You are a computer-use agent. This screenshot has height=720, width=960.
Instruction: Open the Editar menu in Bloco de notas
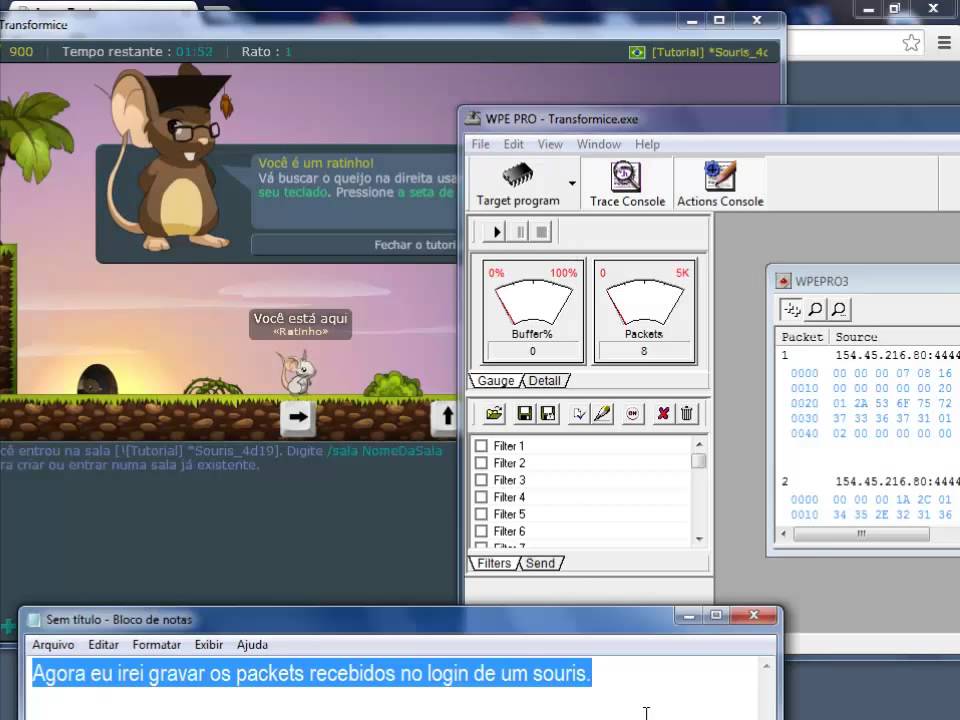click(103, 645)
